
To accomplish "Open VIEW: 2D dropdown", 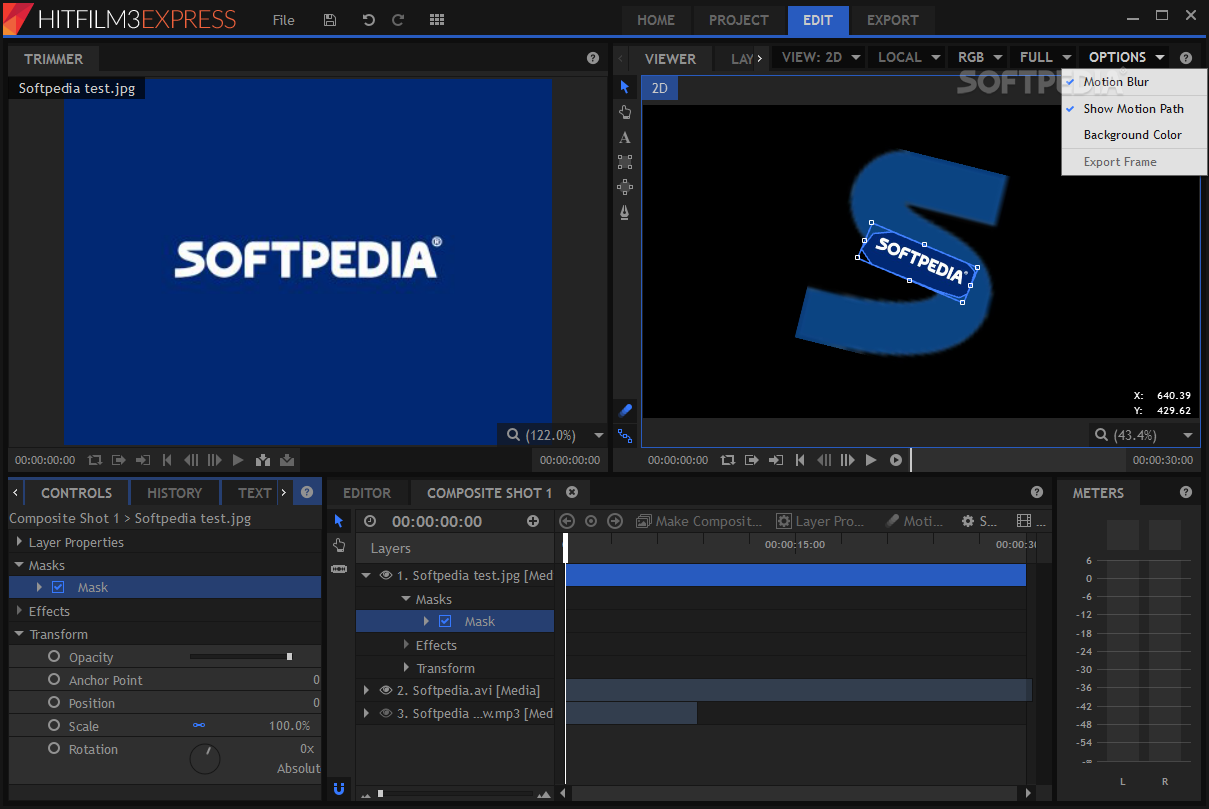I will 819,57.
